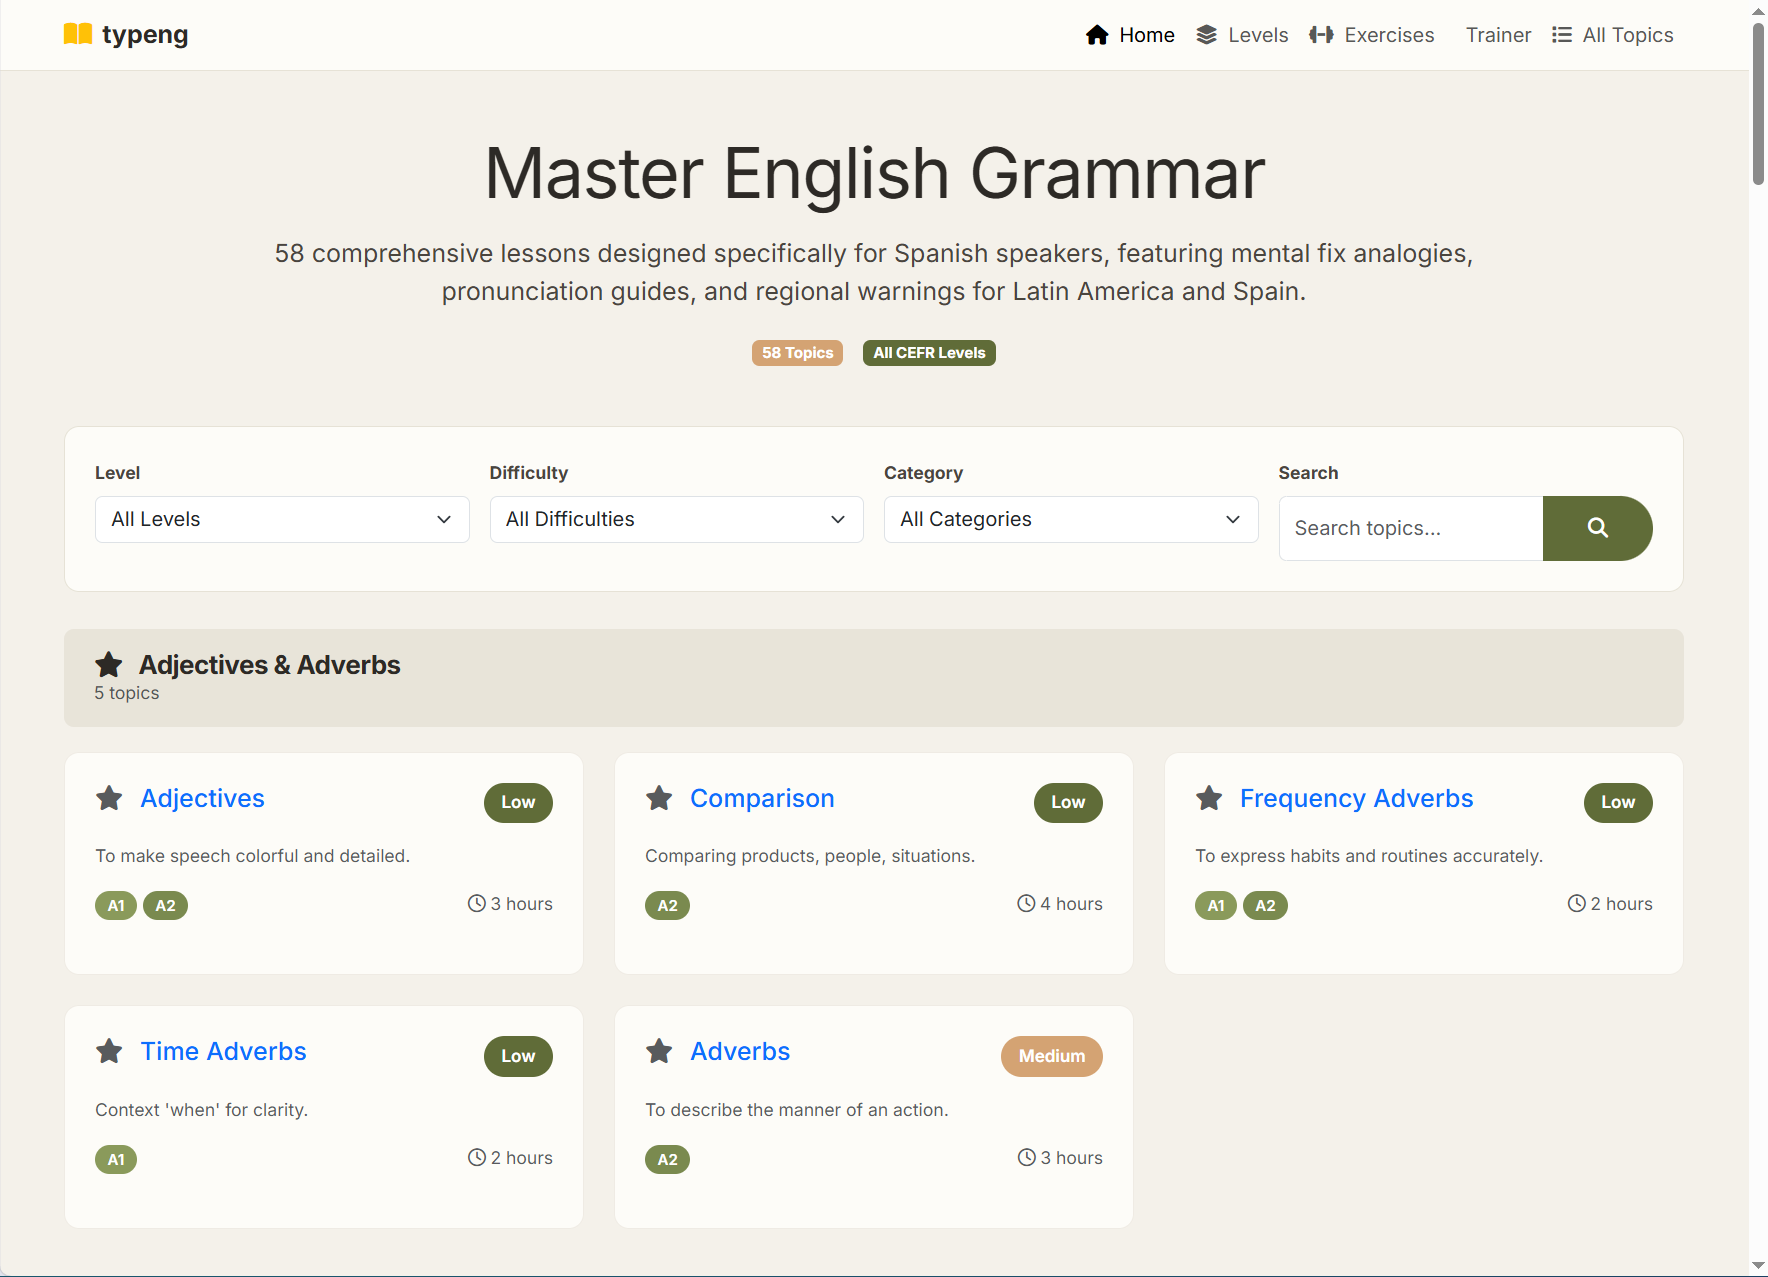Image resolution: width=1768 pixels, height=1277 pixels.
Task: Open Trainer in the navigation bar
Action: tap(1498, 35)
